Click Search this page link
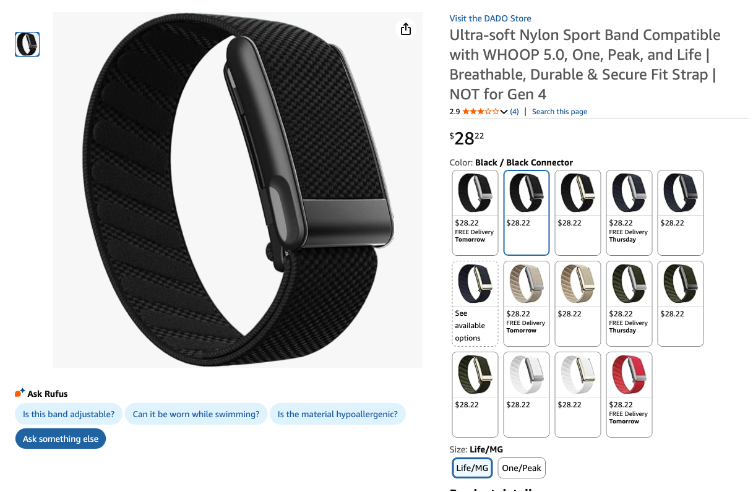The image size is (752, 492). (x=559, y=112)
